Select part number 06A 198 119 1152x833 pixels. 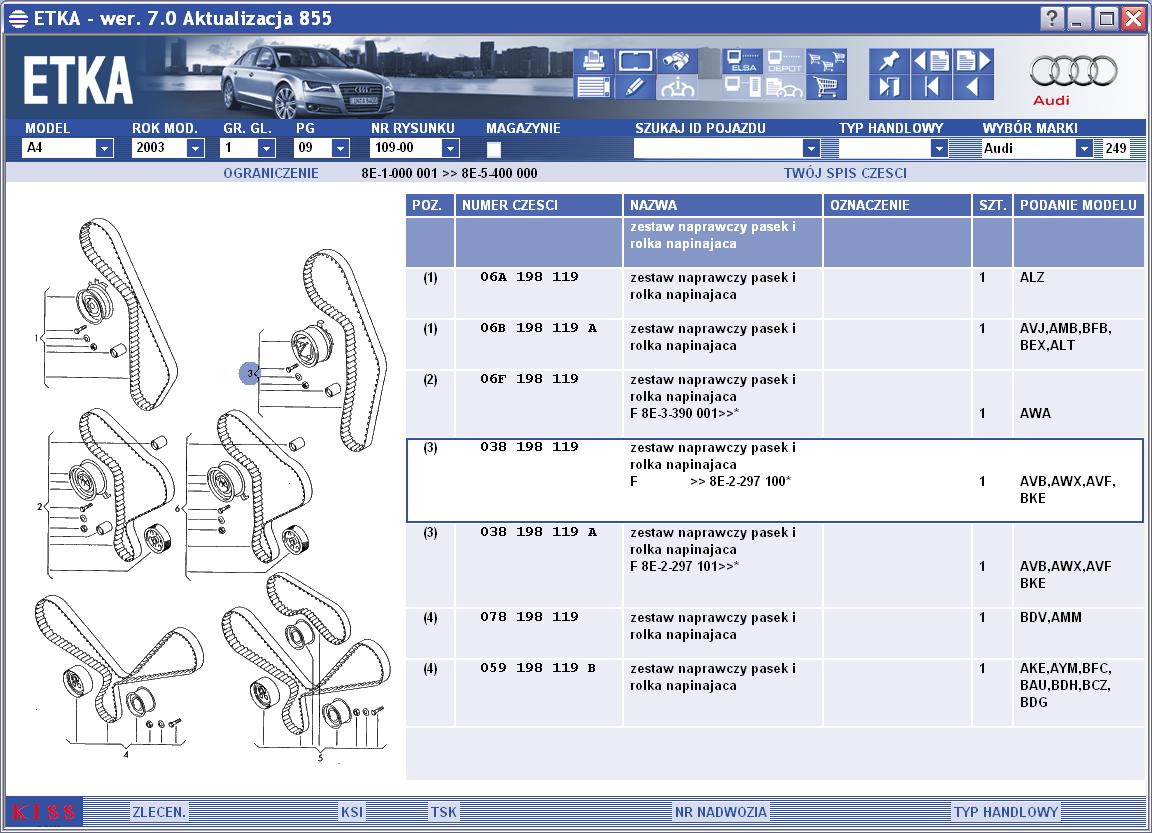pyautogui.click(x=529, y=277)
